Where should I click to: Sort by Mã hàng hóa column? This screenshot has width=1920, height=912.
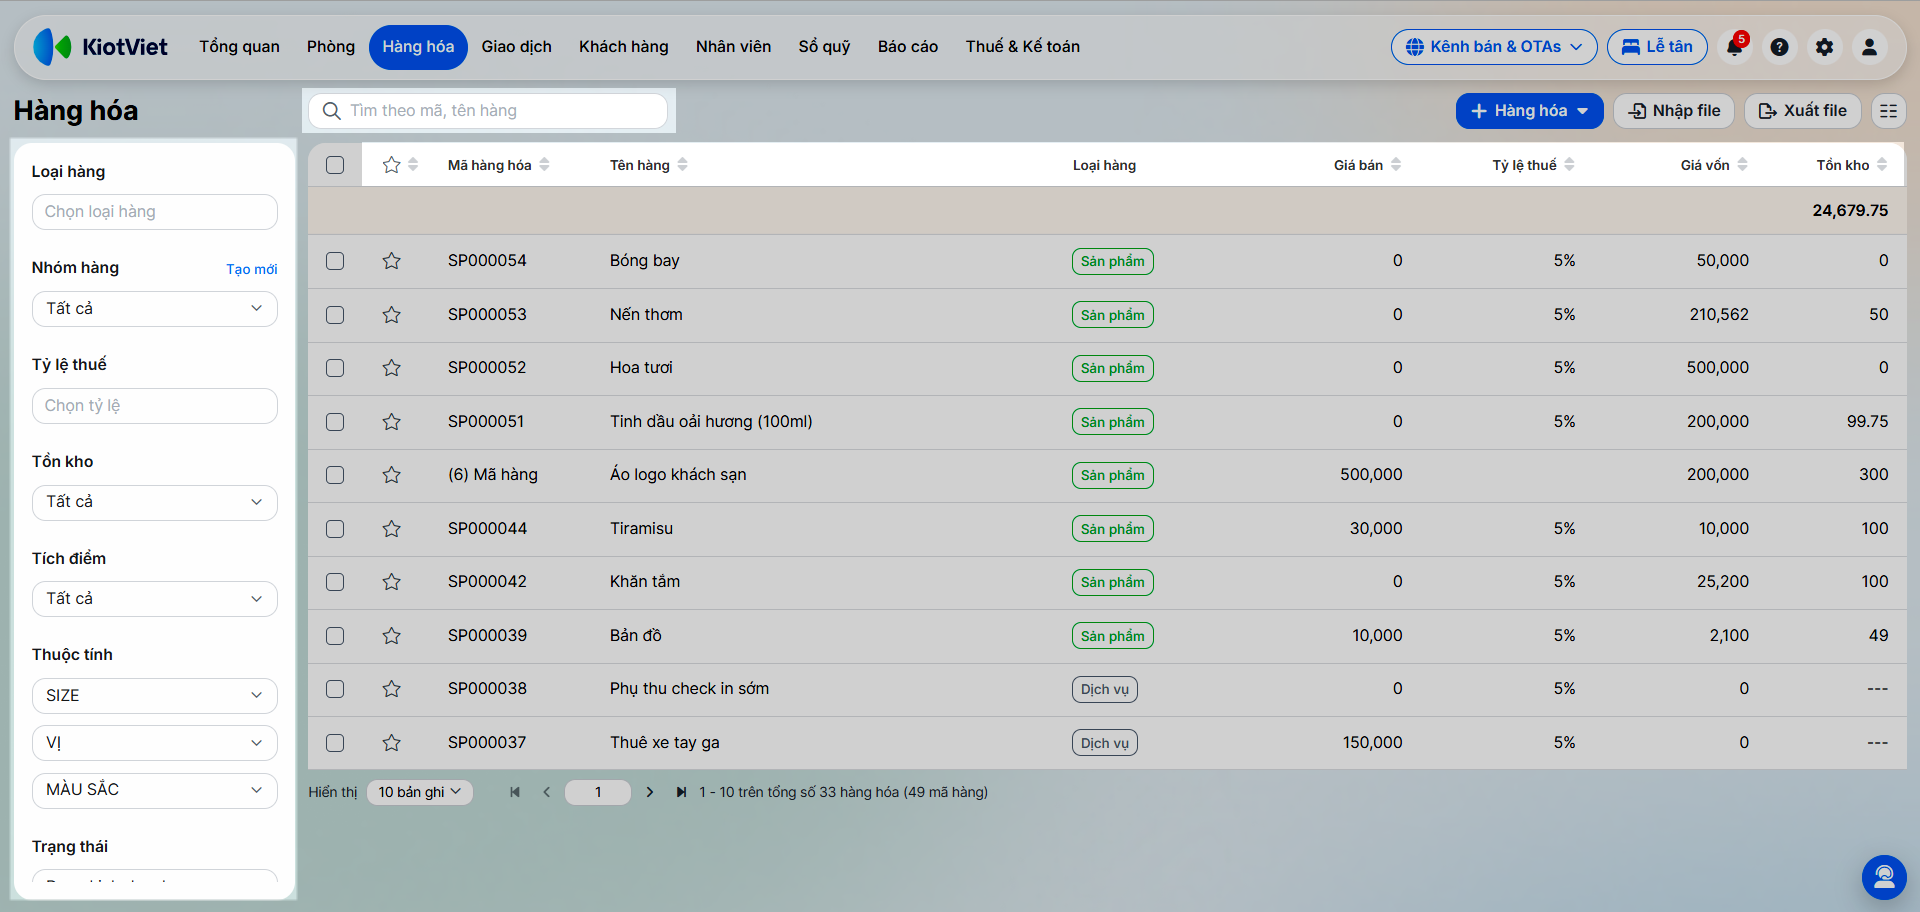pos(498,165)
